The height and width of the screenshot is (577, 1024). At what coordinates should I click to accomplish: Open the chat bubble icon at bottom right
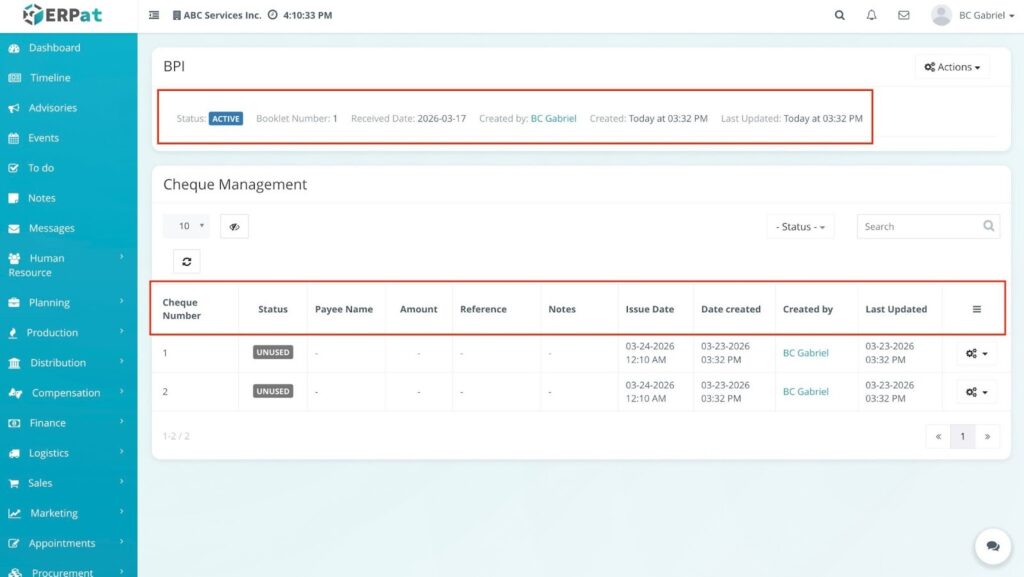(x=992, y=546)
